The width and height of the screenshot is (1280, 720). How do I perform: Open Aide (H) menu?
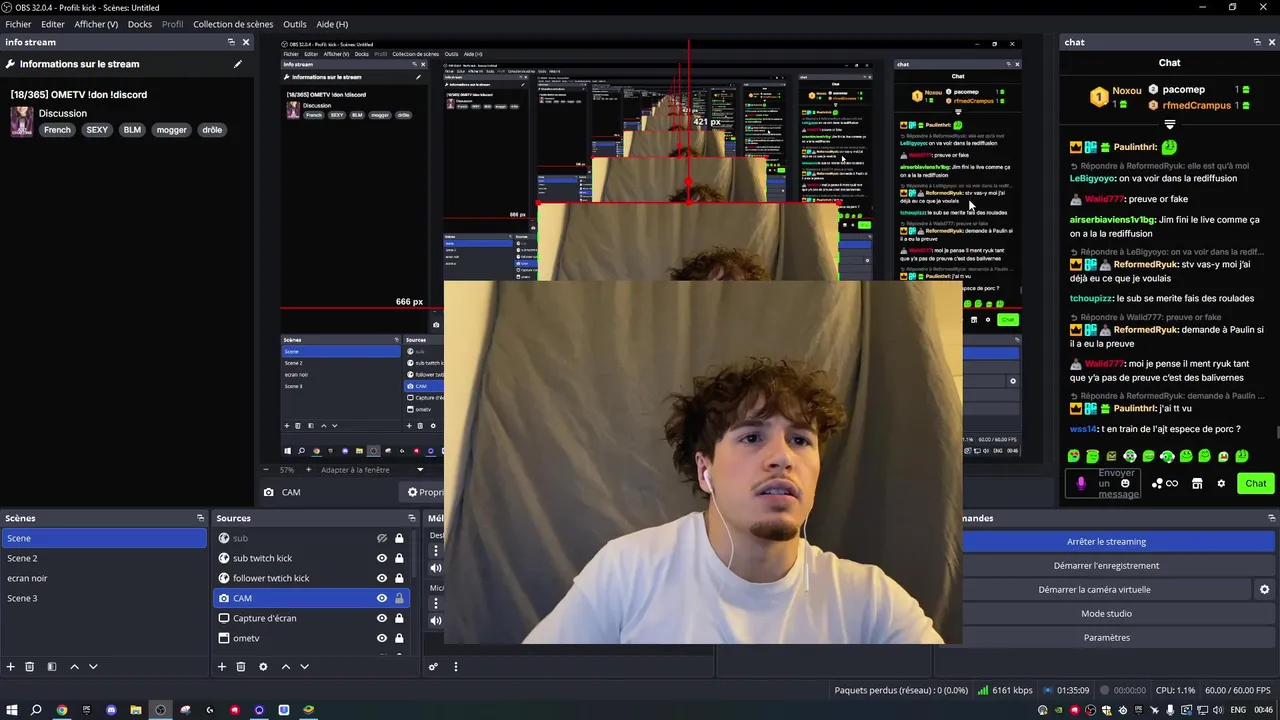(332, 24)
